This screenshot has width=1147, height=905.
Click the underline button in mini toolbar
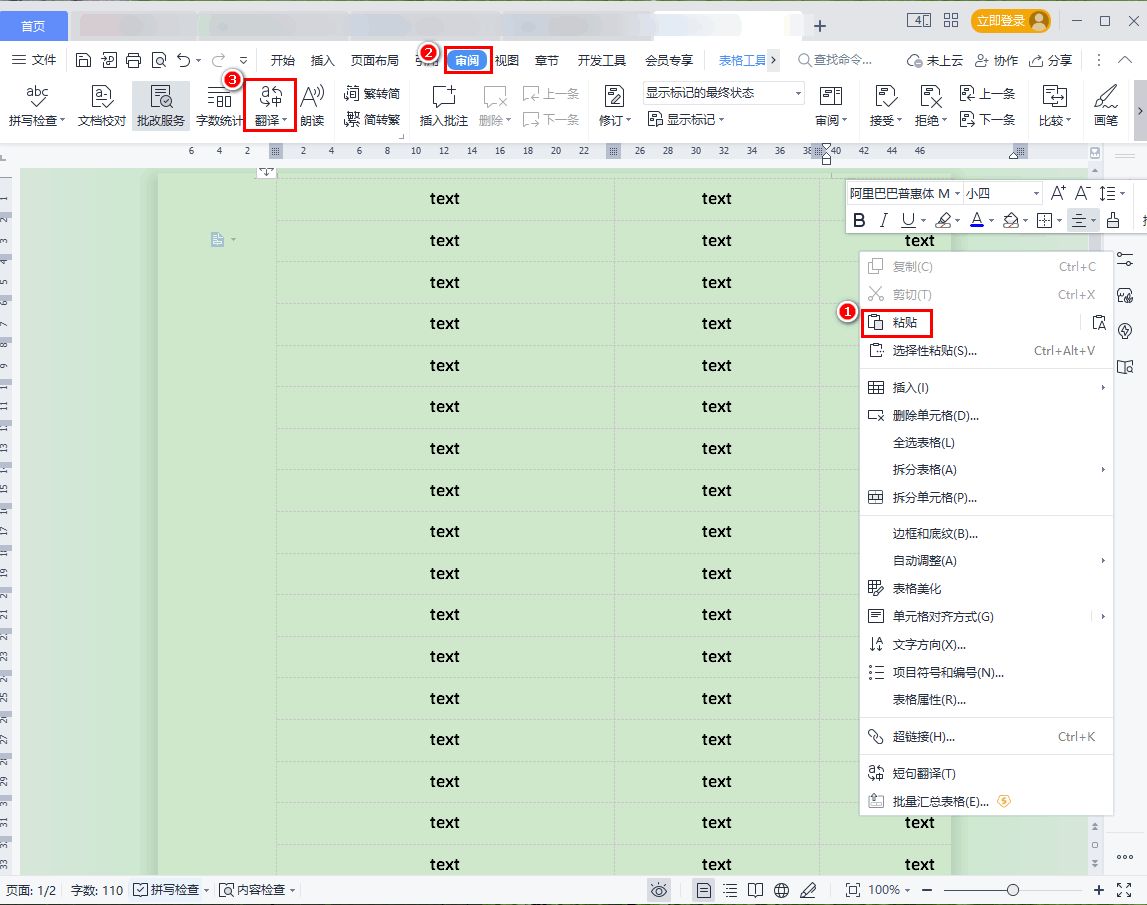pos(909,220)
